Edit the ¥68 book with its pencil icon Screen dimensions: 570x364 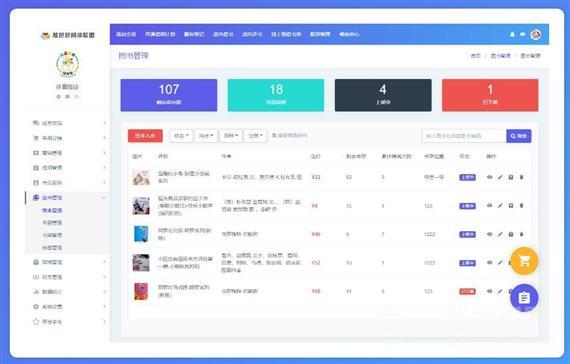(x=500, y=291)
